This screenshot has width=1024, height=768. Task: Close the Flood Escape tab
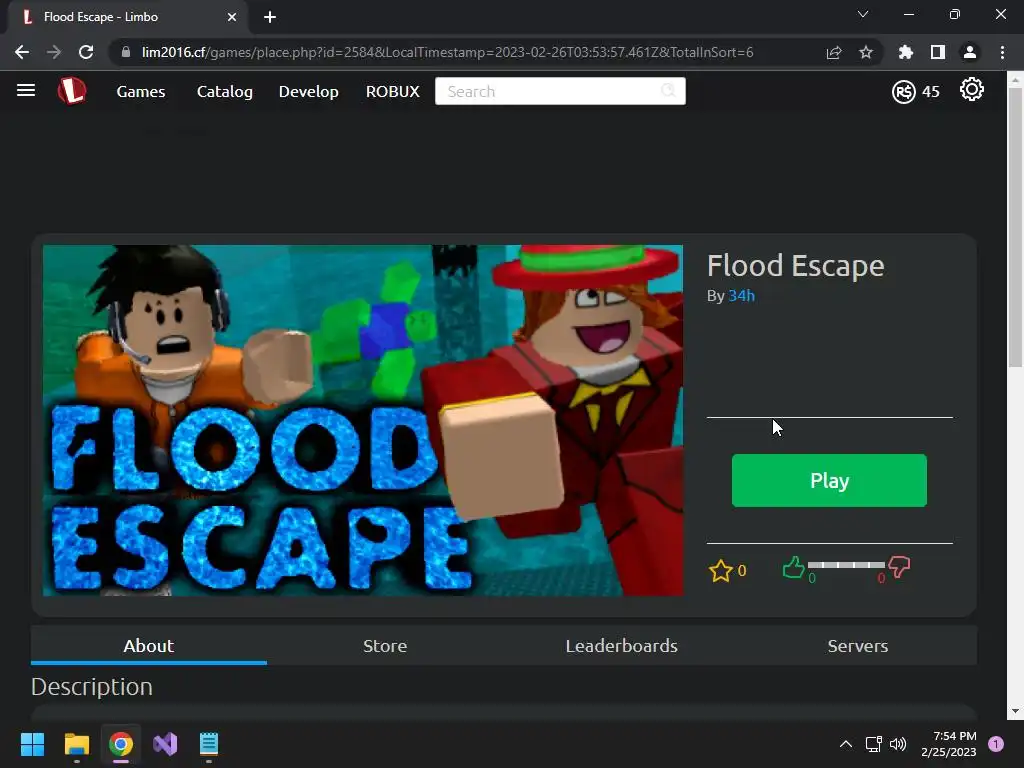(232, 17)
